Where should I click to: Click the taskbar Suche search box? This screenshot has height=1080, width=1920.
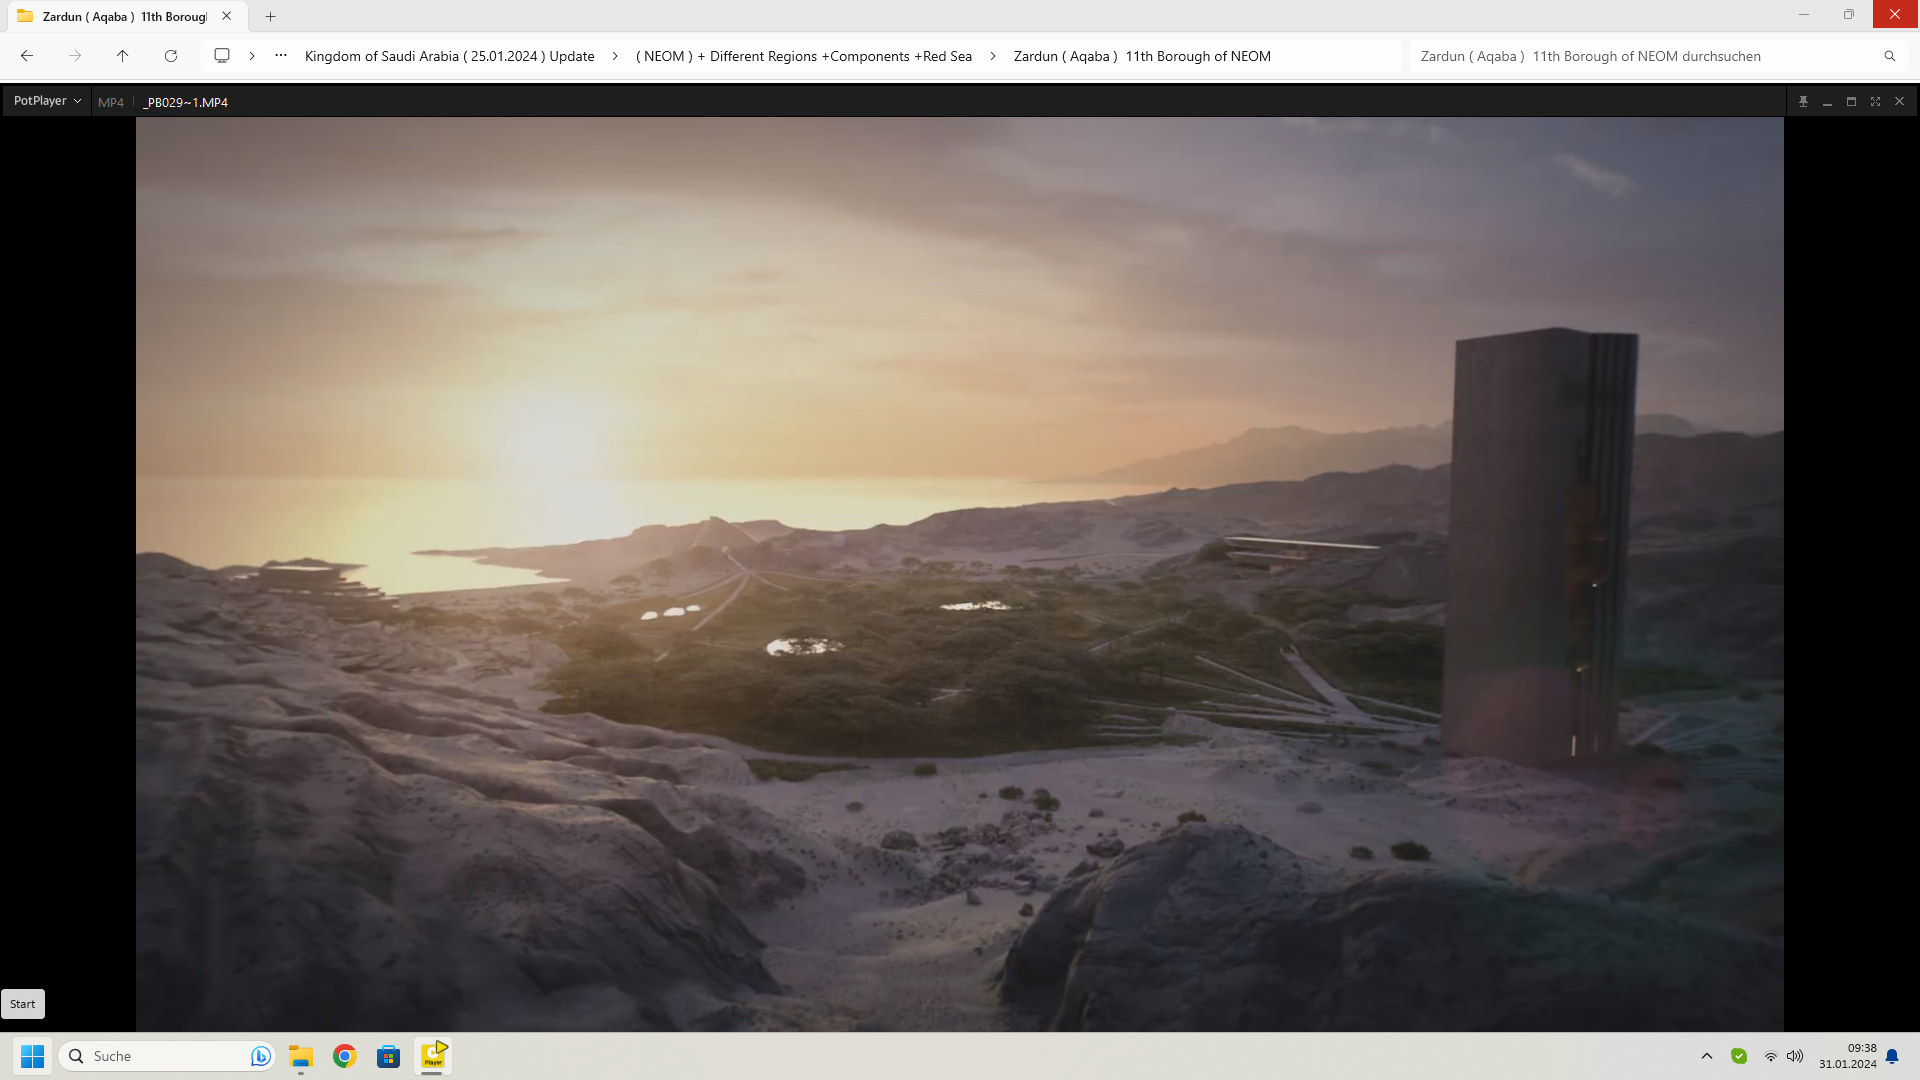point(167,1056)
